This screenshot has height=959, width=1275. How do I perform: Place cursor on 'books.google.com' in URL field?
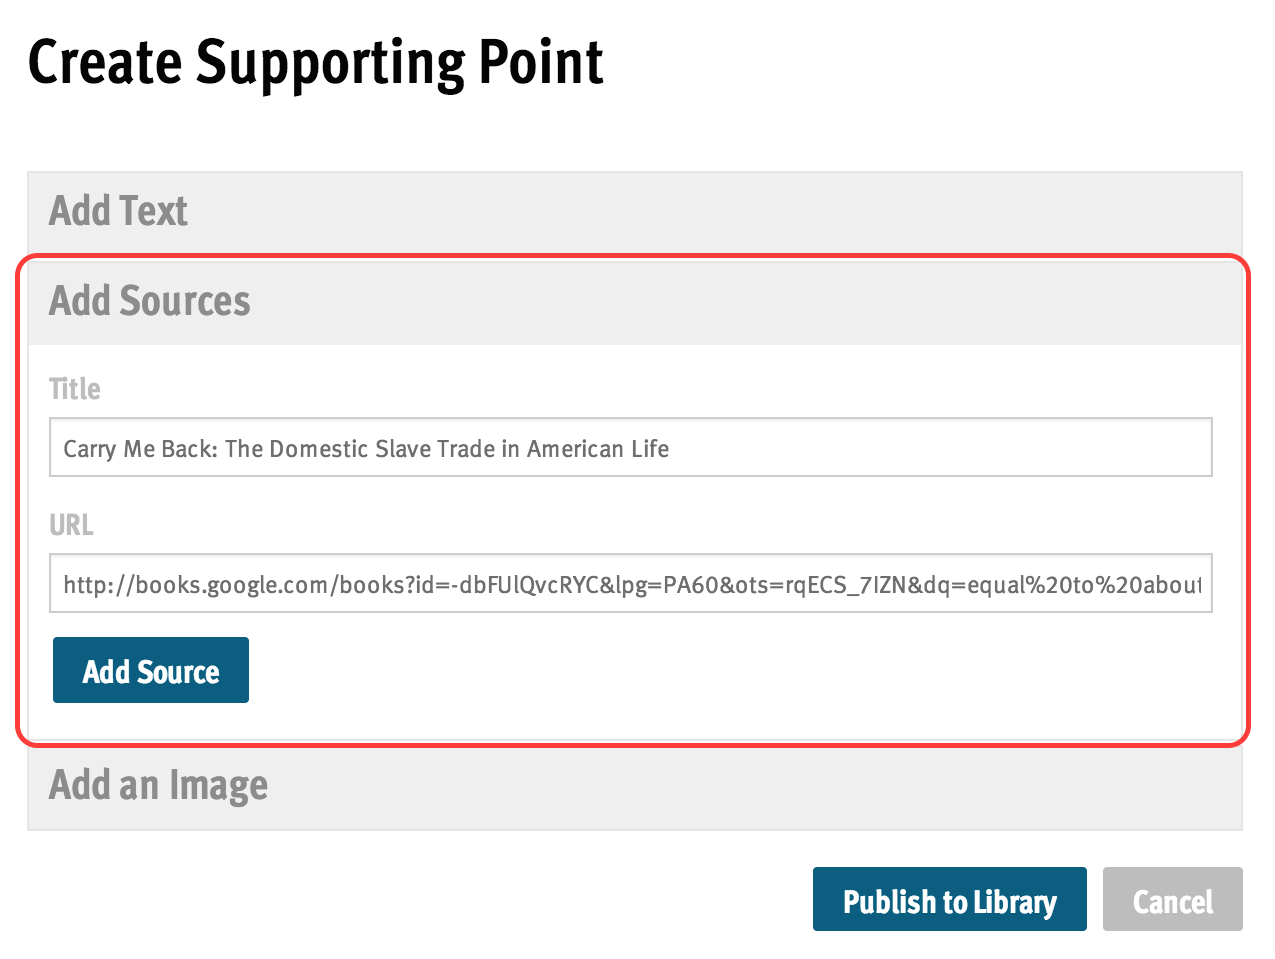click(x=231, y=585)
